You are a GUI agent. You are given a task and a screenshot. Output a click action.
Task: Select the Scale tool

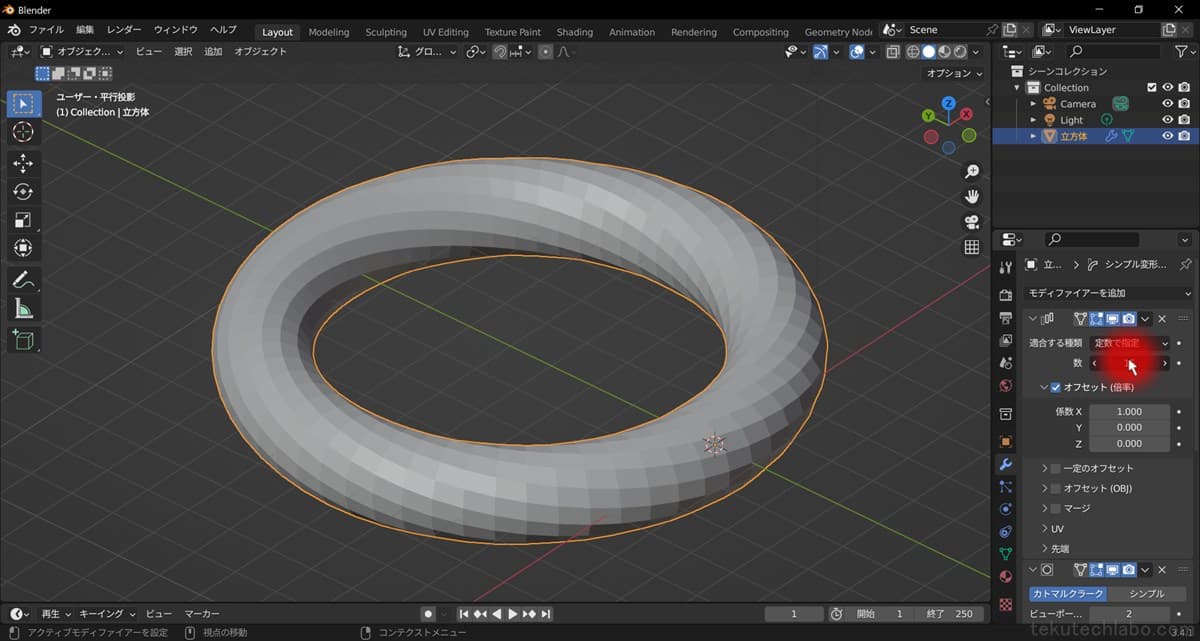[24, 219]
